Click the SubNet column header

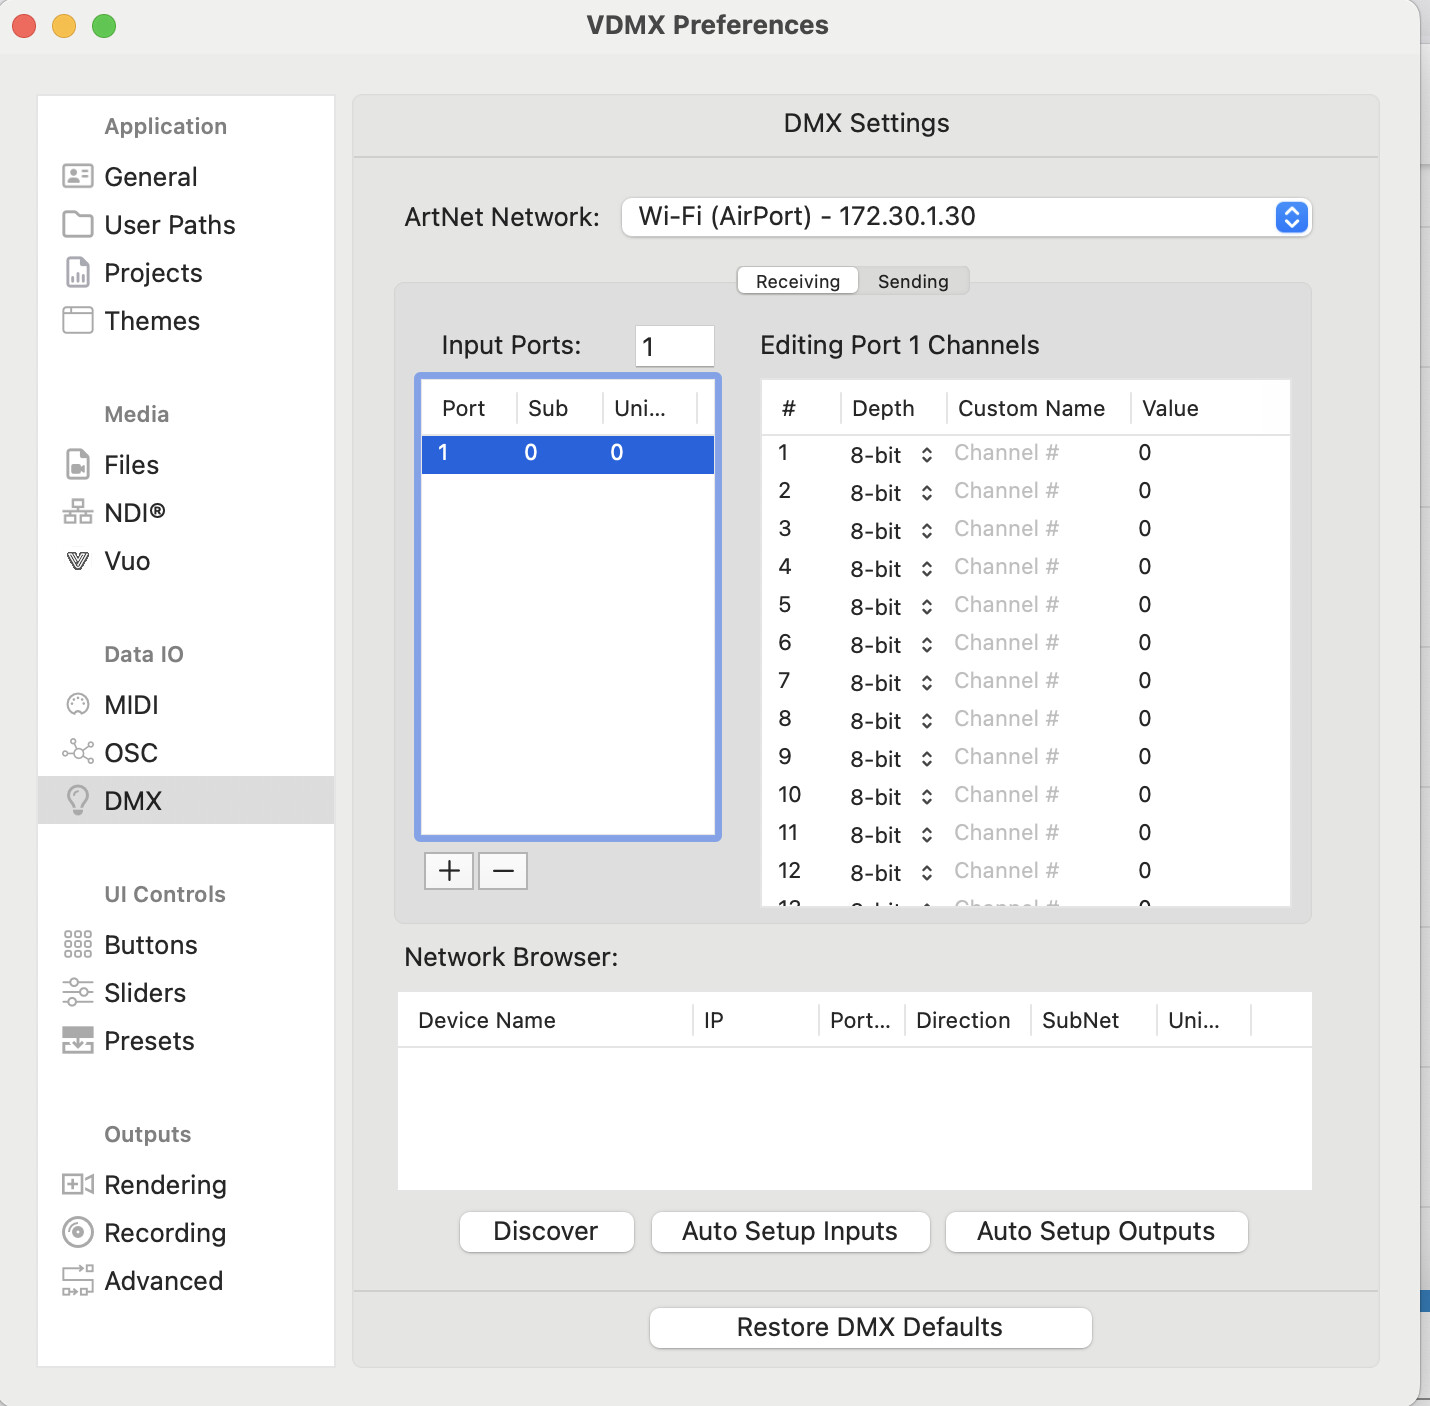pos(1094,1020)
